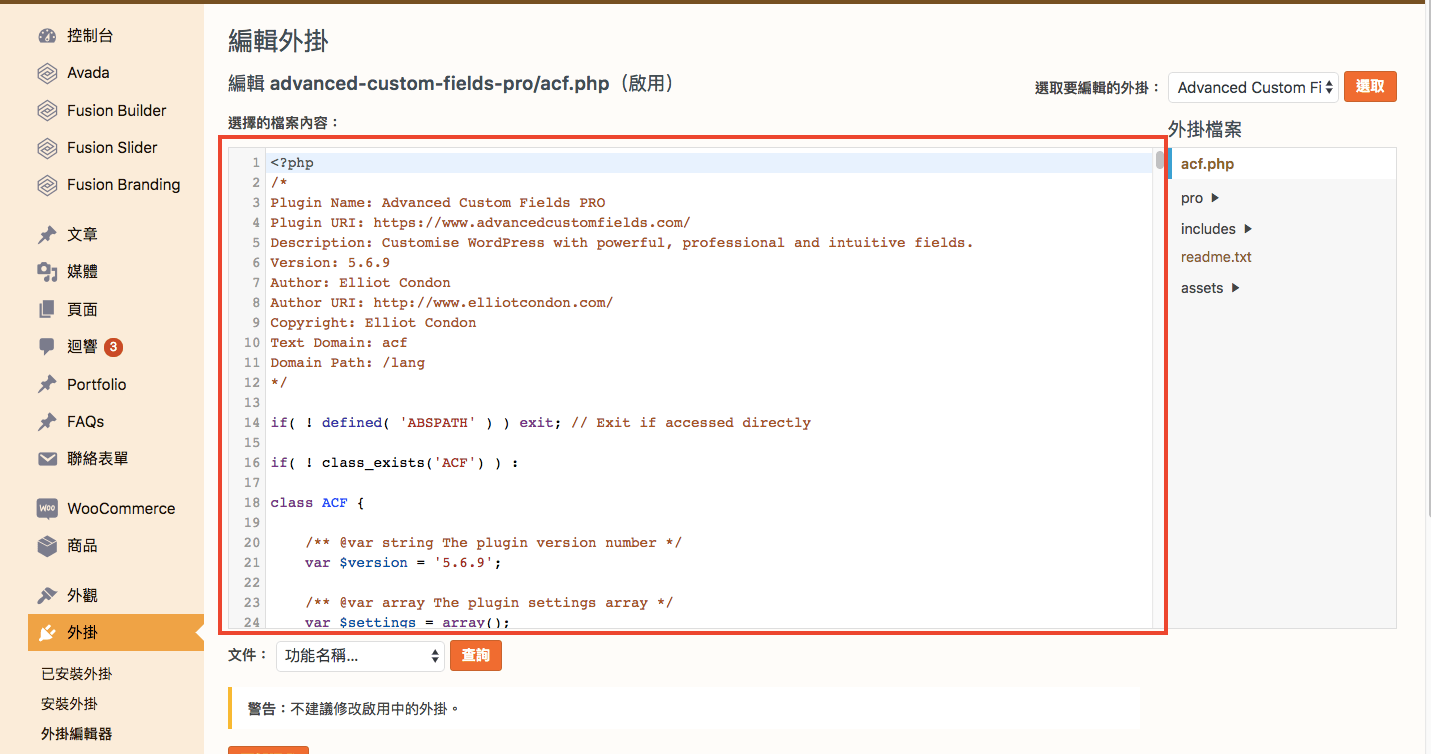The image size is (1431, 754).
Task: Click the 聯絡表單 envelope icon
Action: pos(47,459)
